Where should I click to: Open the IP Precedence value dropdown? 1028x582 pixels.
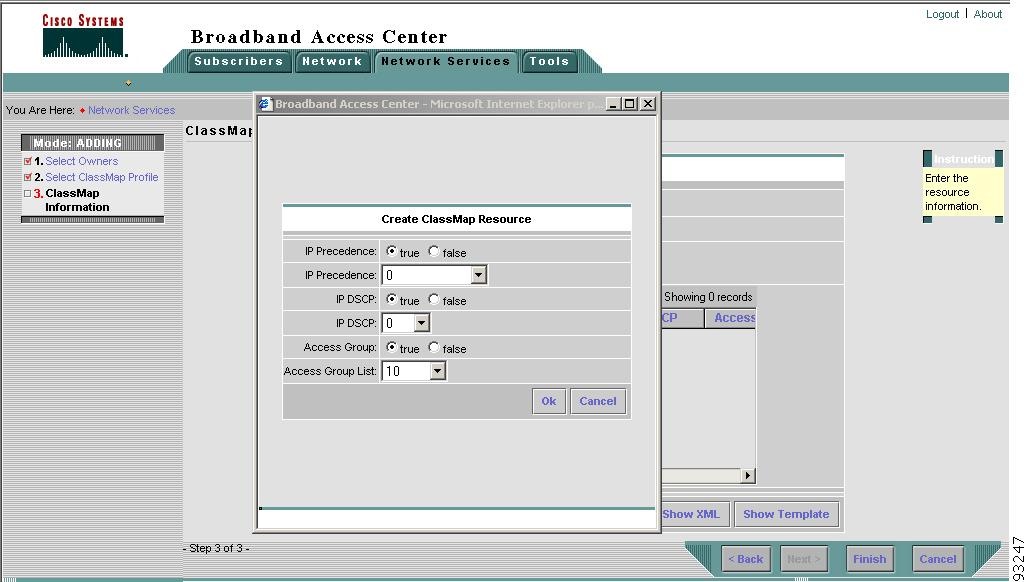click(478, 275)
